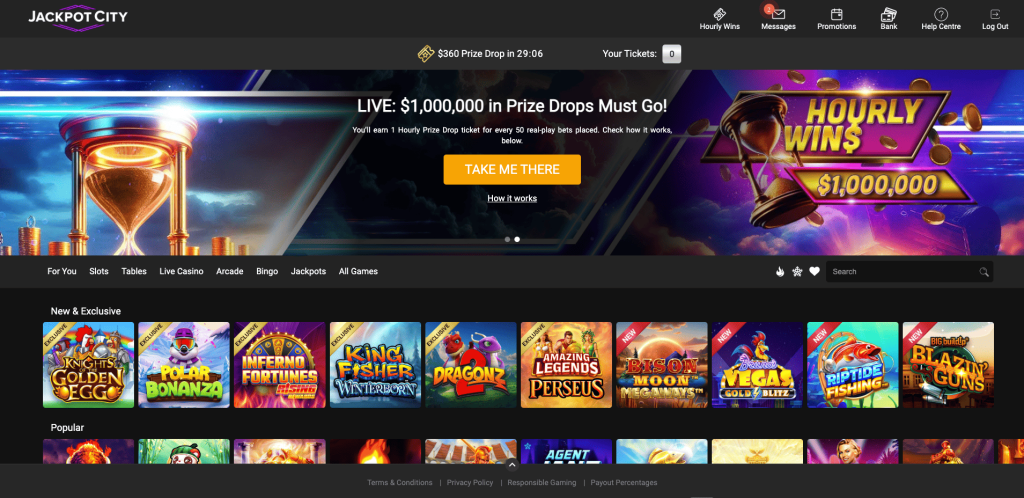Select the second banner carousel dot
This screenshot has width=1024, height=498.
click(x=517, y=240)
